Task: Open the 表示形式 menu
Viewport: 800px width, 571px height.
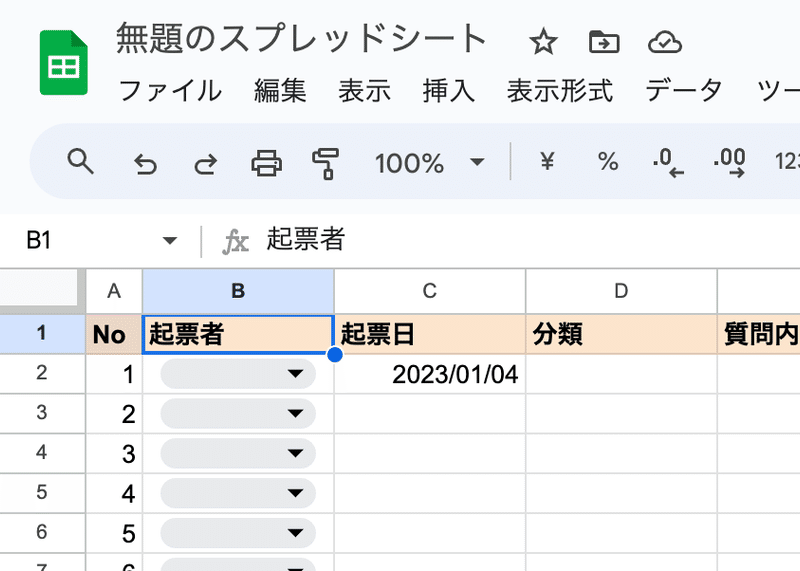Action: click(x=560, y=91)
